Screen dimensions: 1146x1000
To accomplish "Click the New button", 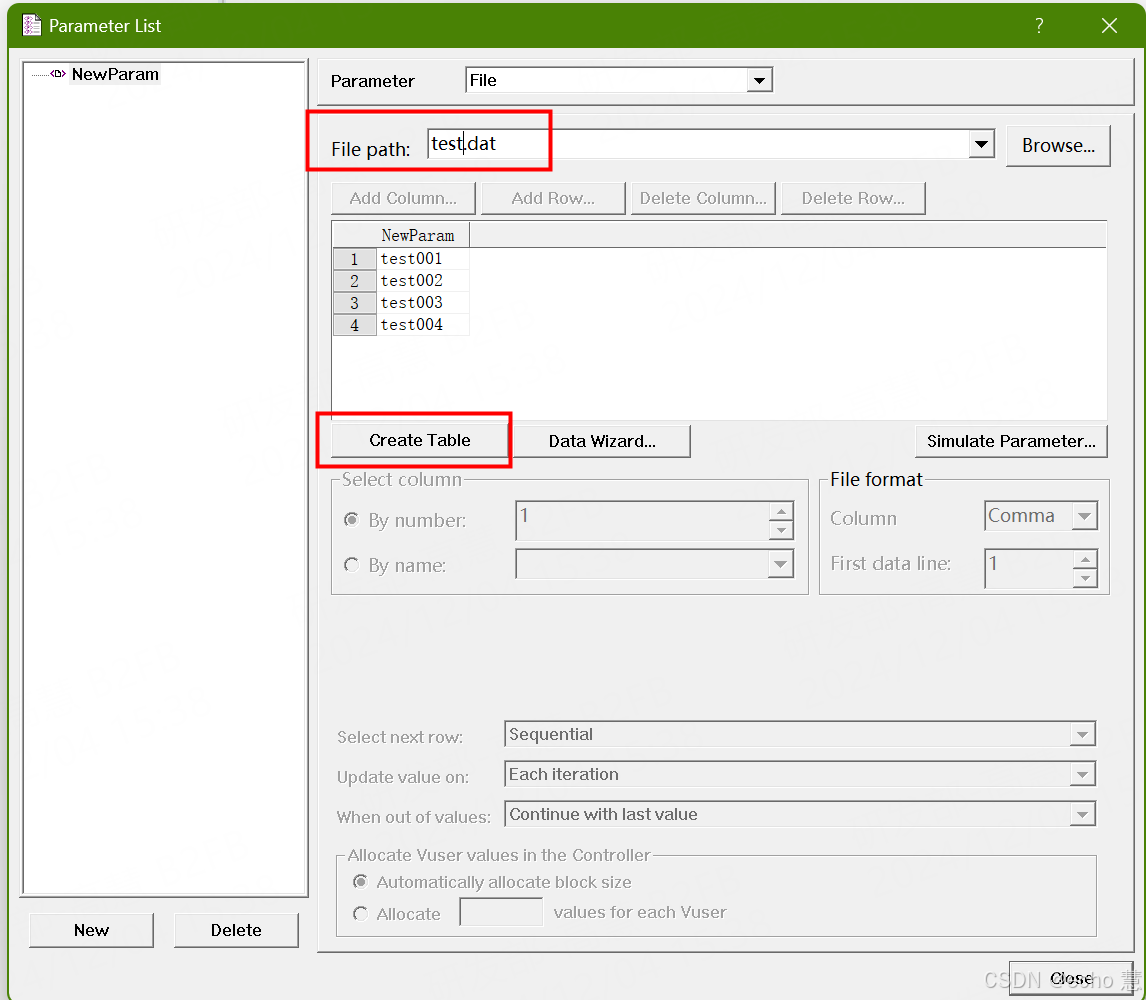I will pos(91,930).
